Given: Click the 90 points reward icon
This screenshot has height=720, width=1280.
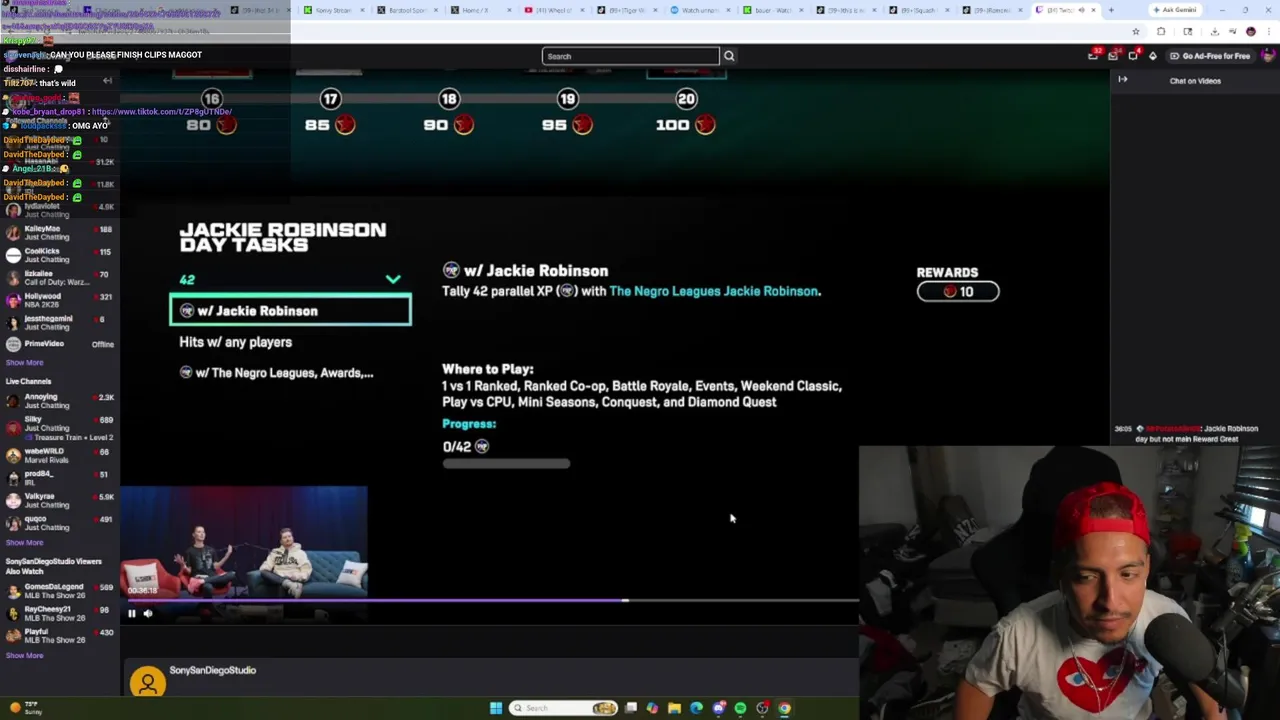Looking at the screenshot, I should (464, 125).
